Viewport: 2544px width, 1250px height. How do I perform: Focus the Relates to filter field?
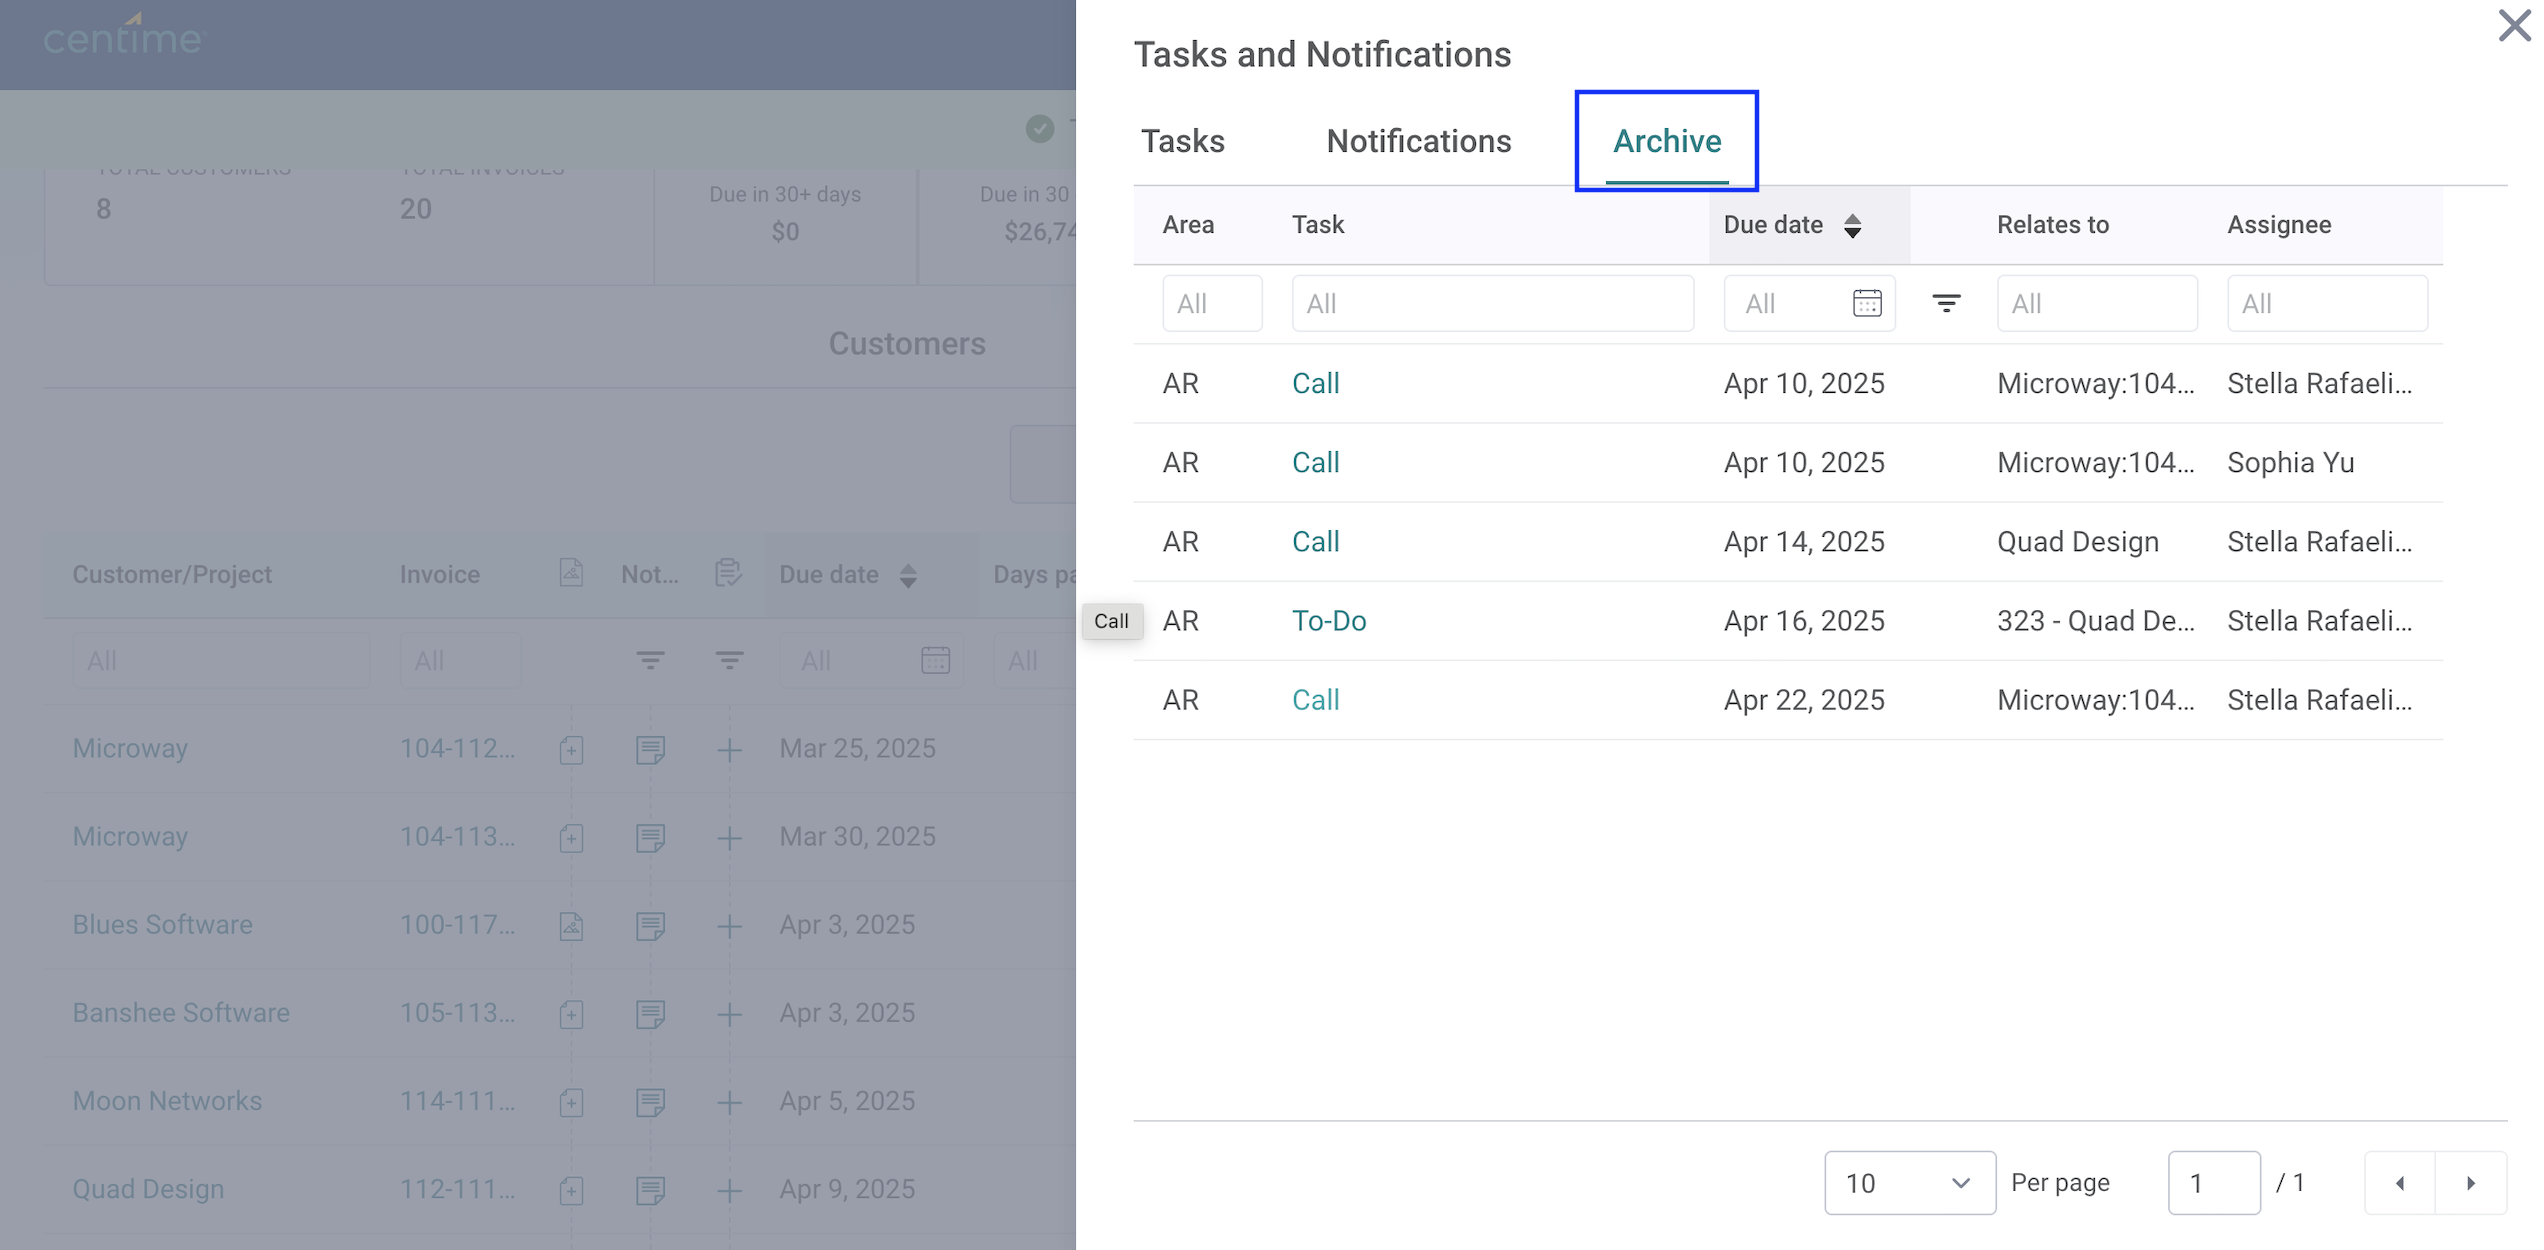[2097, 303]
